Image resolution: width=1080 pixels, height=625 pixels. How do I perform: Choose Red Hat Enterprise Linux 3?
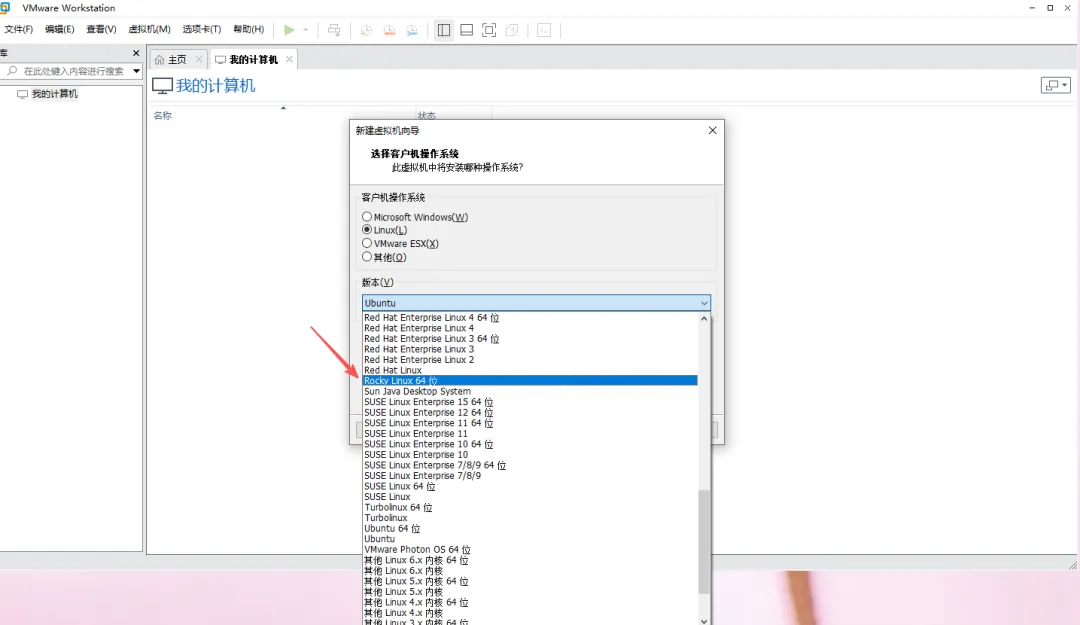[530, 349]
